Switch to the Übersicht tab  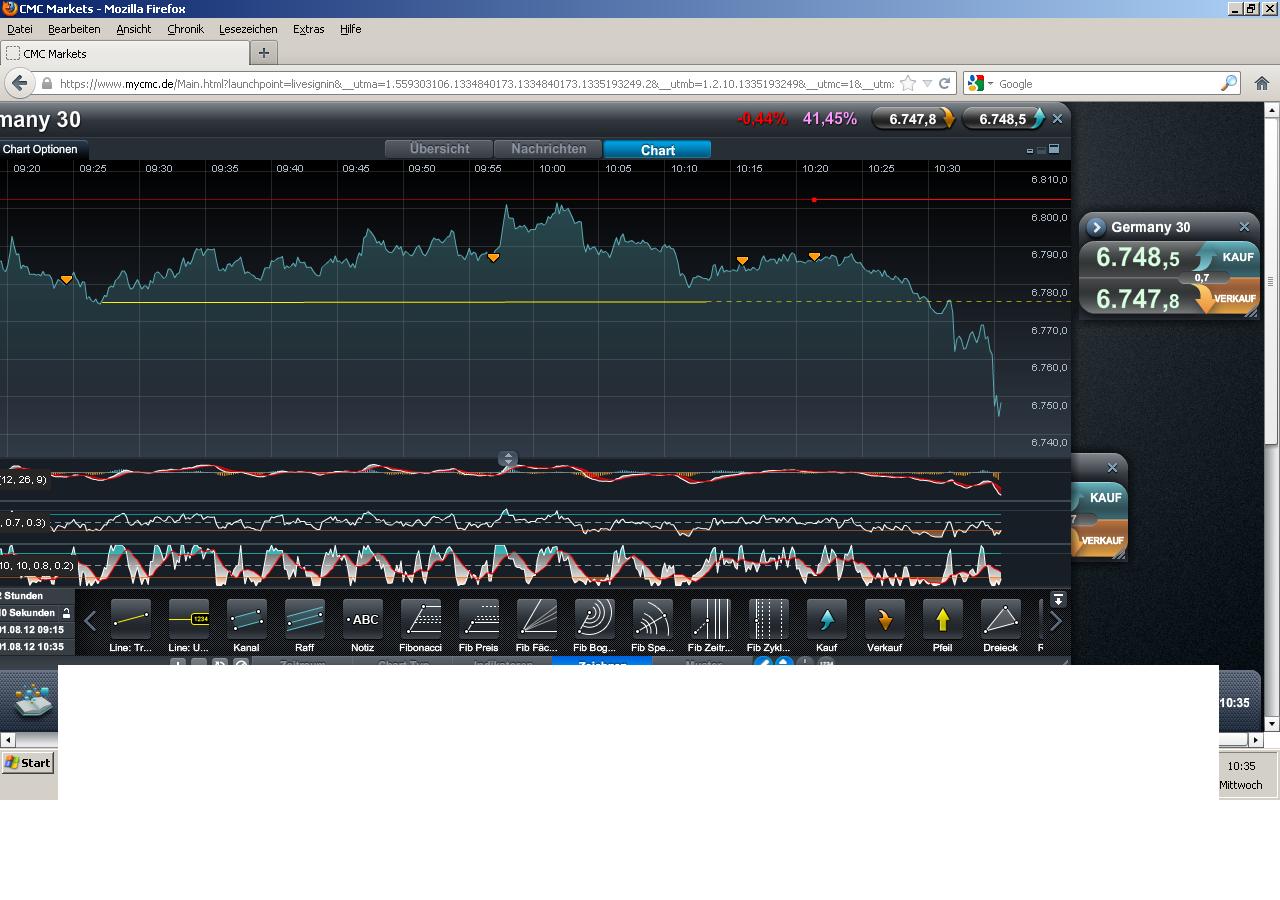coord(439,149)
